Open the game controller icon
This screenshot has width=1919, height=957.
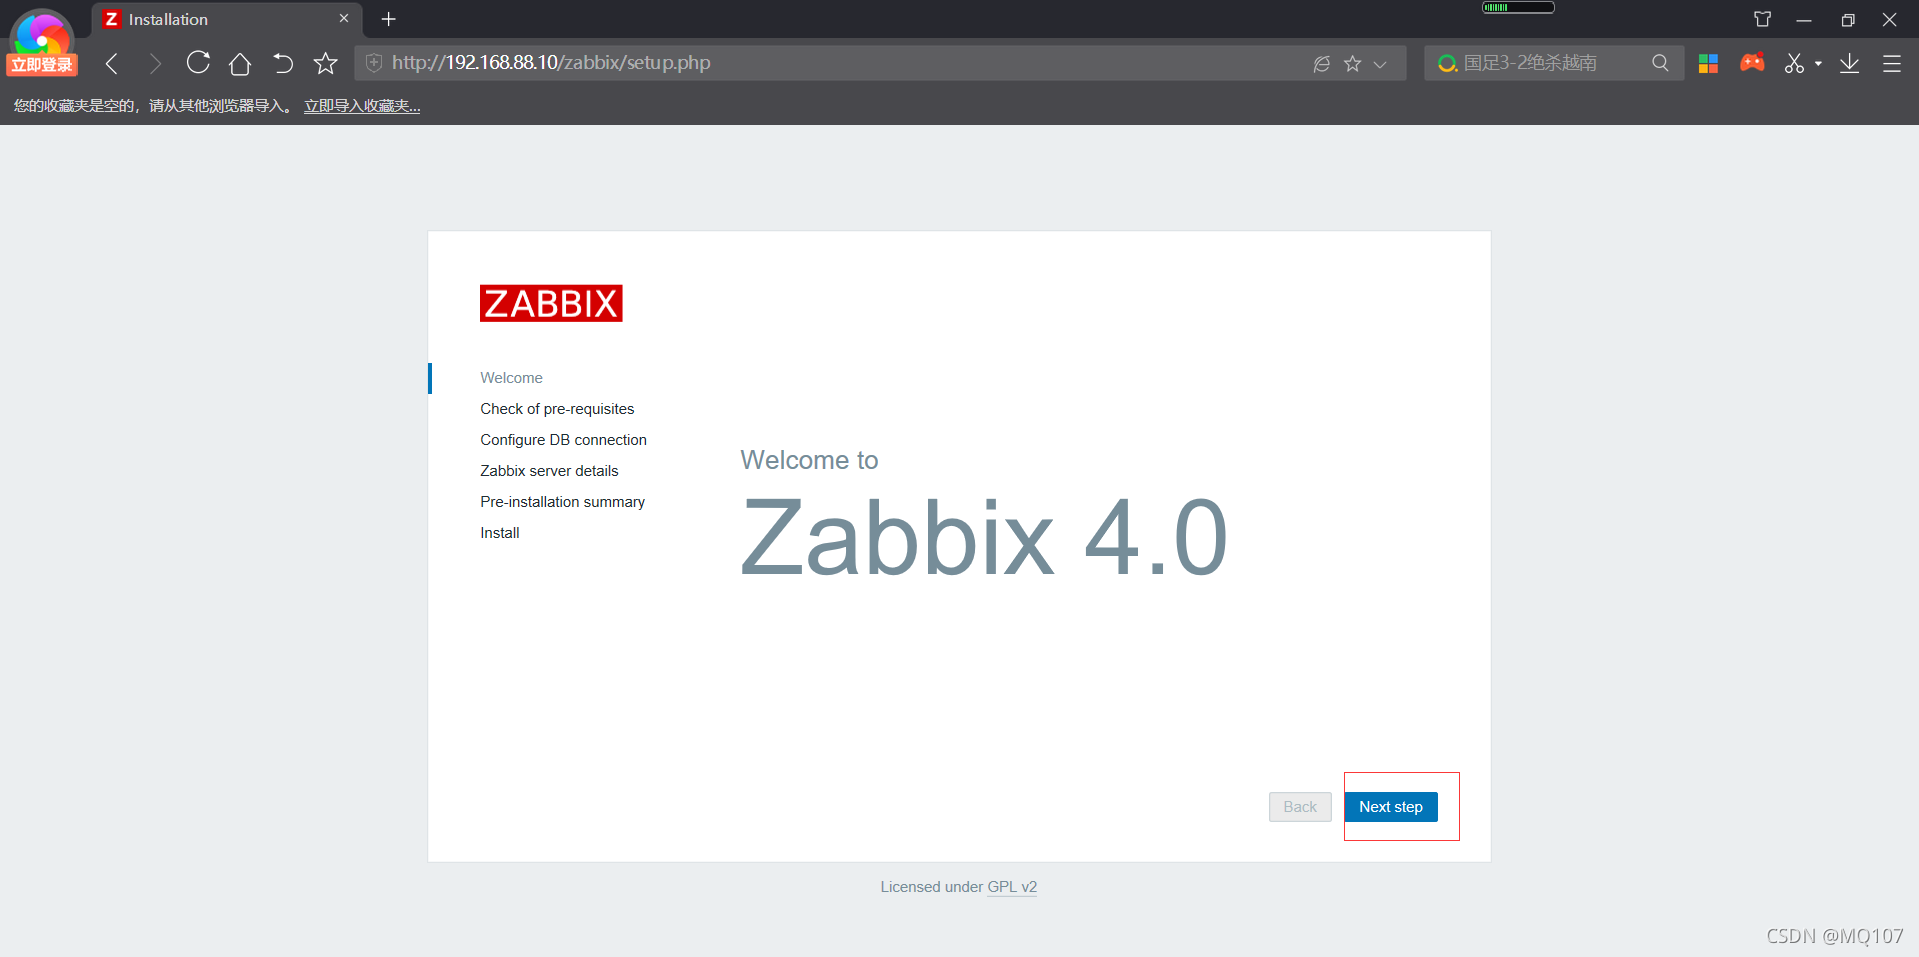click(x=1752, y=63)
